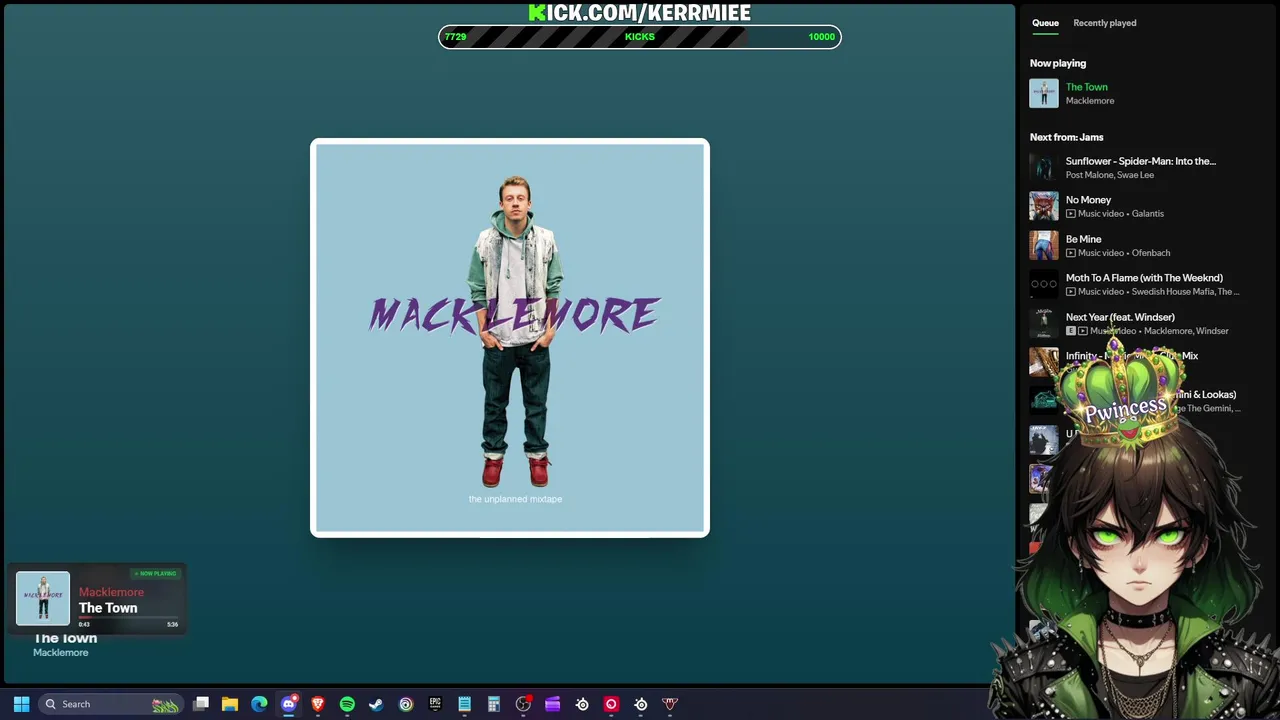Open Ofenbach artist link
The height and width of the screenshot is (720, 1280).
click(1151, 253)
